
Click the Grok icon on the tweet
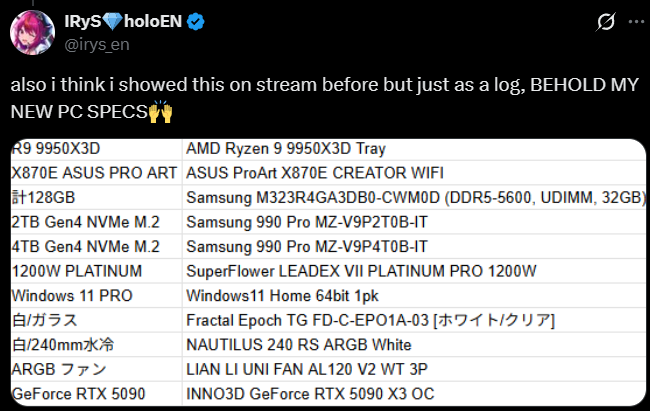click(x=605, y=20)
